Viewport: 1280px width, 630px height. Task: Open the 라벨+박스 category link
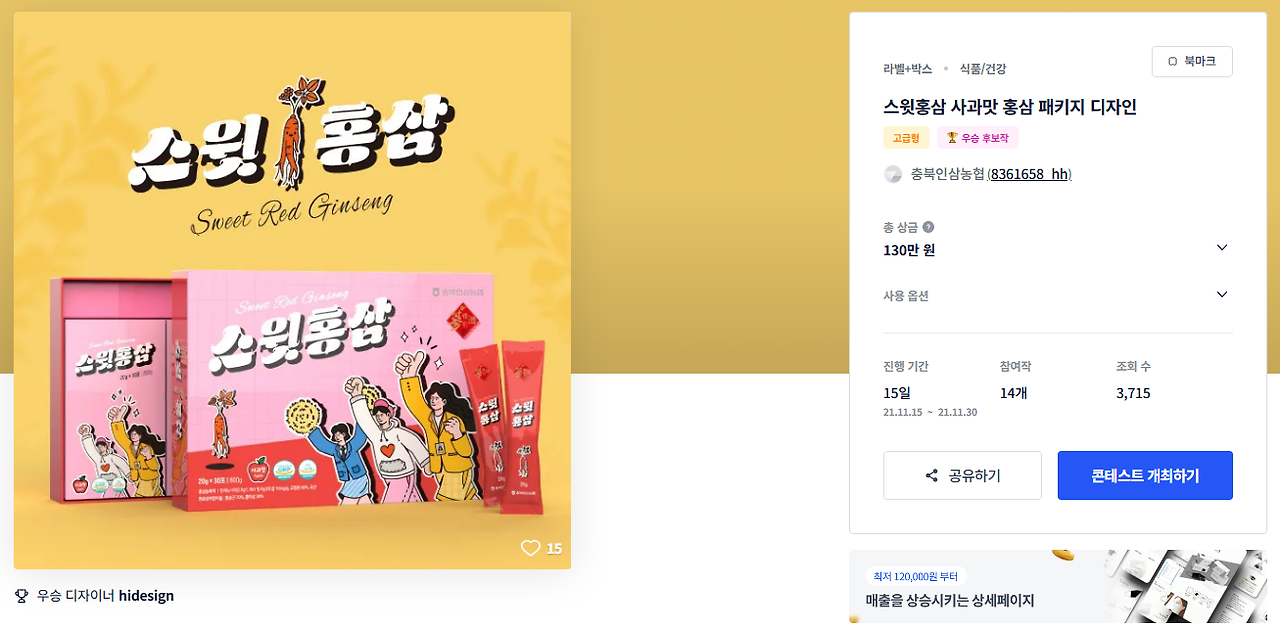click(x=907, y=69)
